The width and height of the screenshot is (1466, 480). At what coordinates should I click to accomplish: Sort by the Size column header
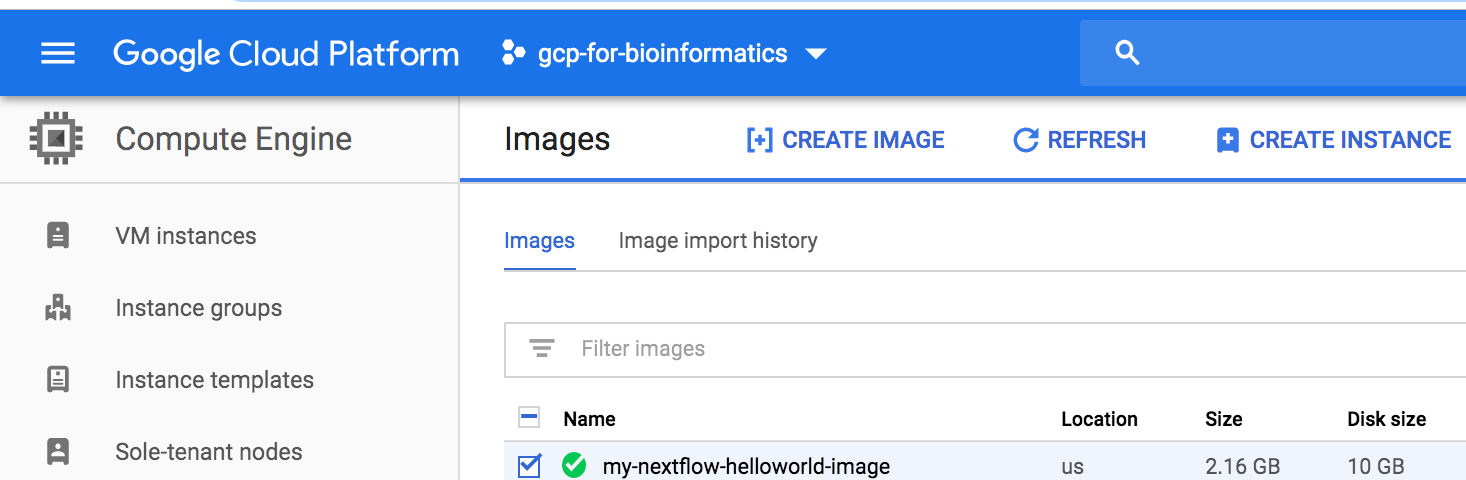click(1224, 419)
